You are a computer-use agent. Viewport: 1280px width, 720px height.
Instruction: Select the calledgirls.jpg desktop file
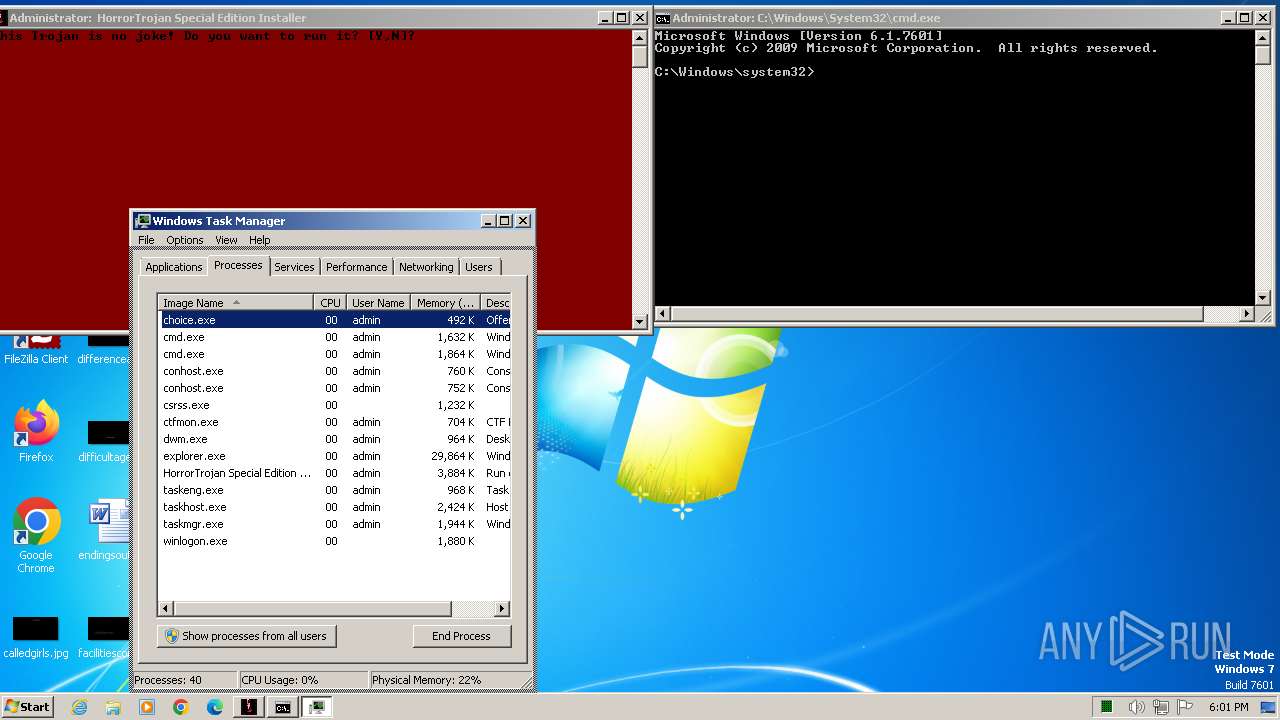pyautogui.click(x=36, y=637)
